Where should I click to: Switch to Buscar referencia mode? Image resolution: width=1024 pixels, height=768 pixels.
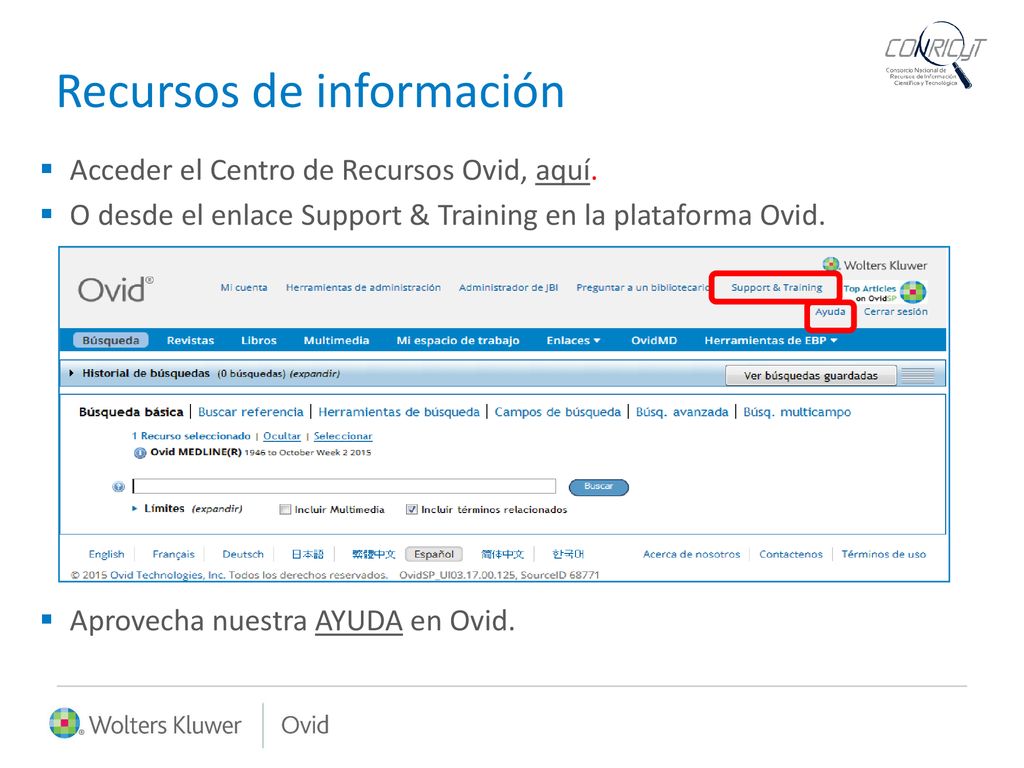coord(251,412)
